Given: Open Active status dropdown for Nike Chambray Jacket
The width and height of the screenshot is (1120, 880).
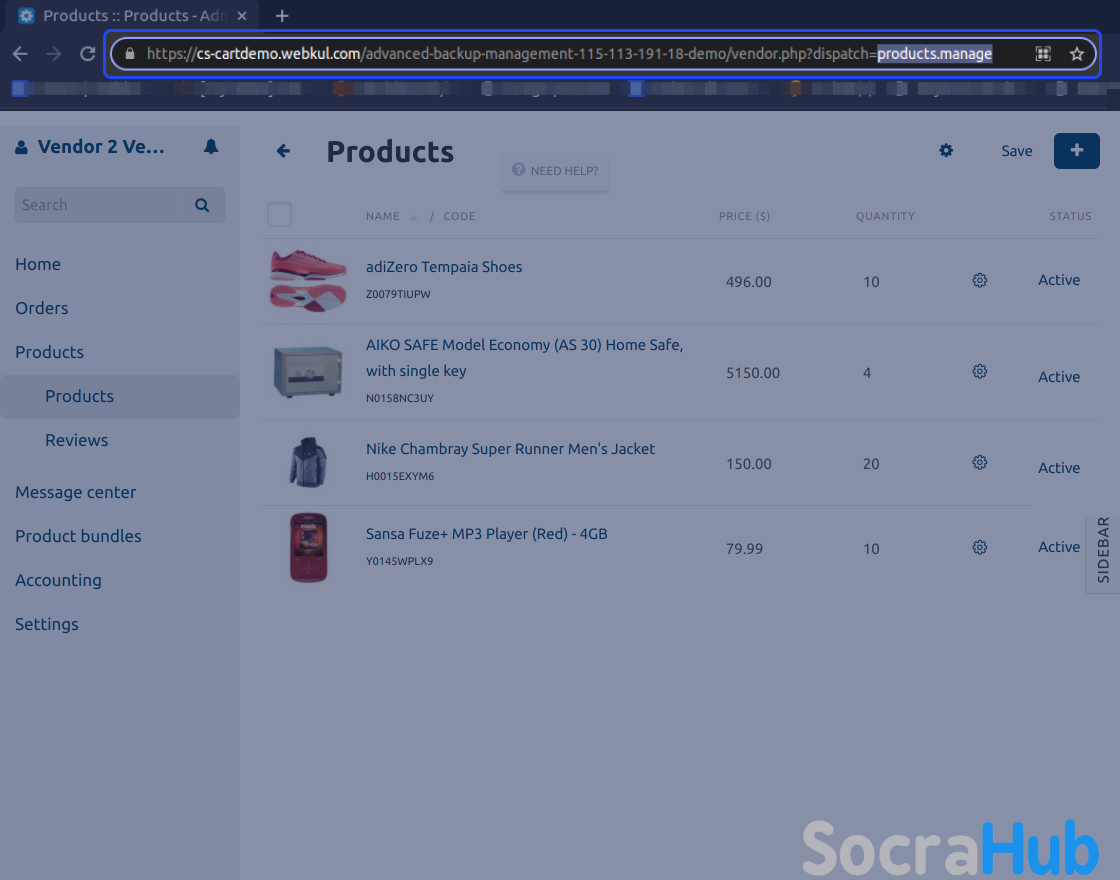Looking at the screenshot, I should point(1058,468).
